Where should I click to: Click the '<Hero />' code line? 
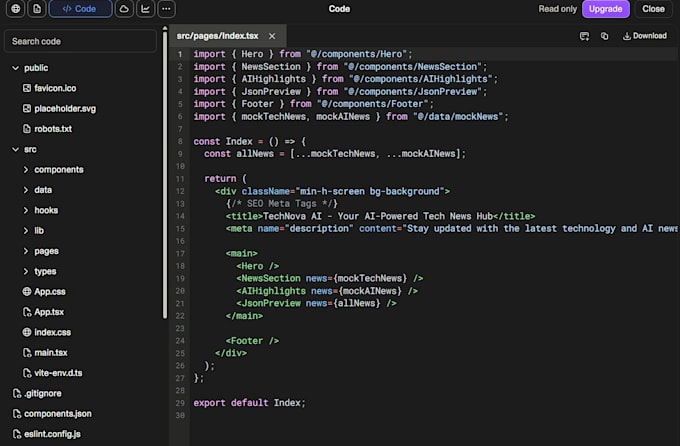pos(258,266)
